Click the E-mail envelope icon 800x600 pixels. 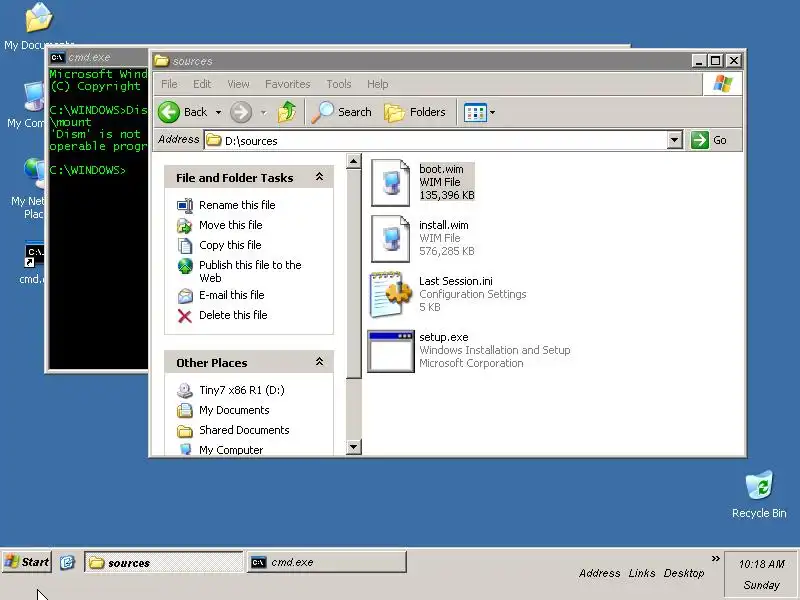(185, 295)
